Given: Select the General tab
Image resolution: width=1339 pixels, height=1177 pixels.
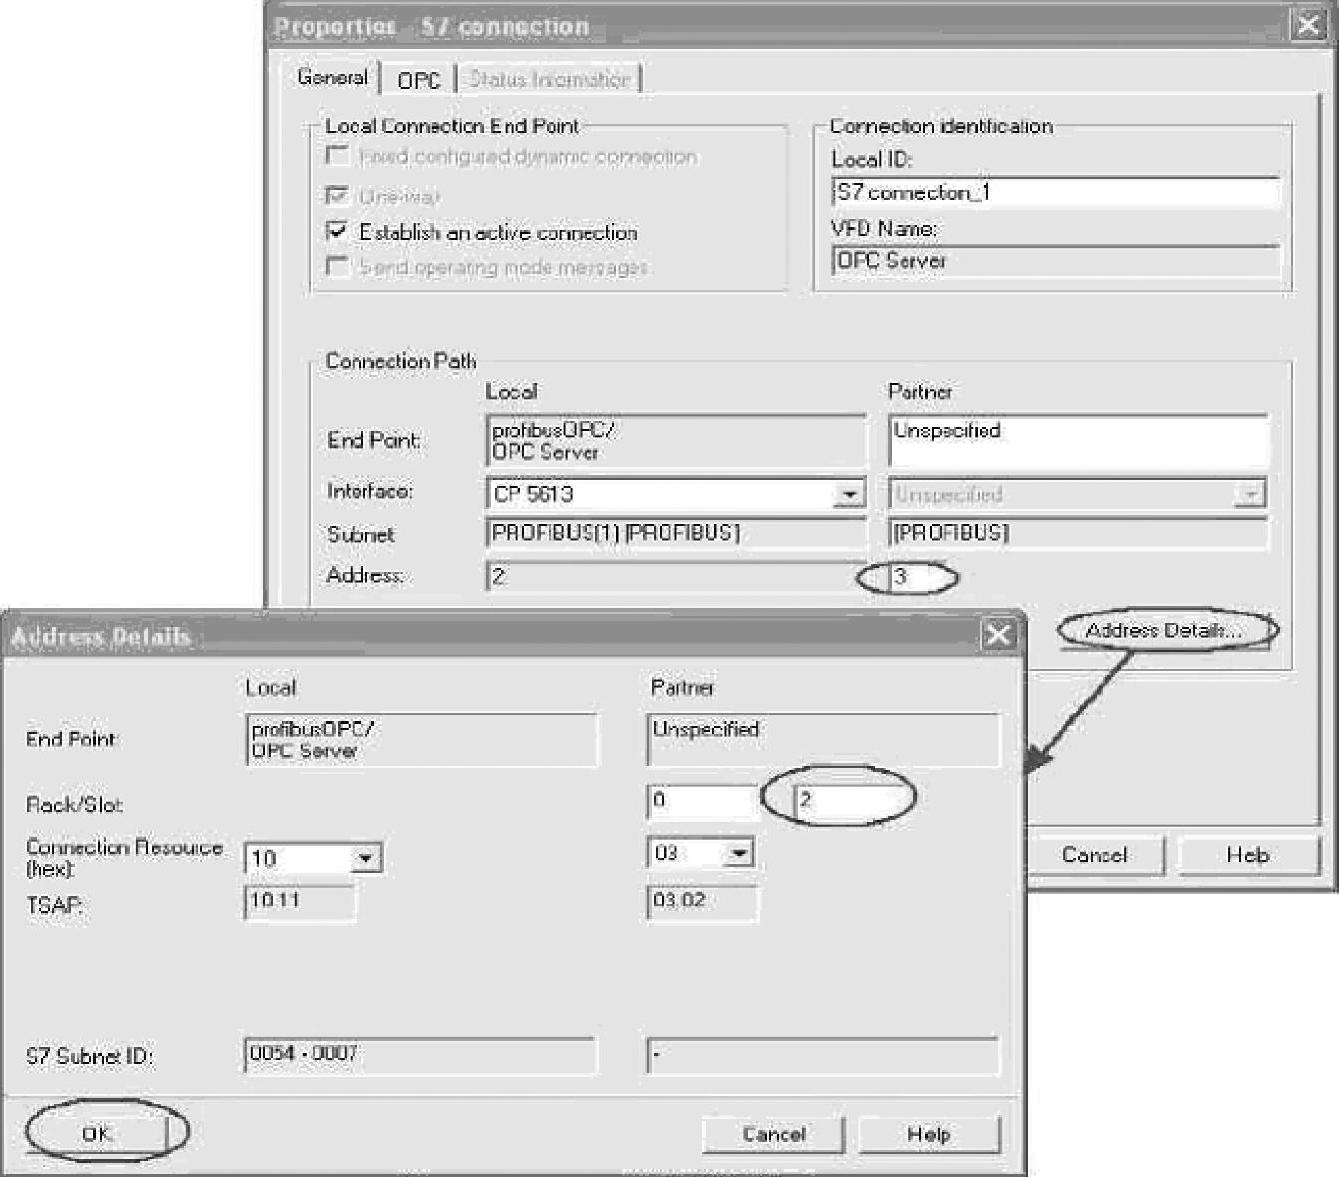Looking at the screenshot, I should (332, 78).
